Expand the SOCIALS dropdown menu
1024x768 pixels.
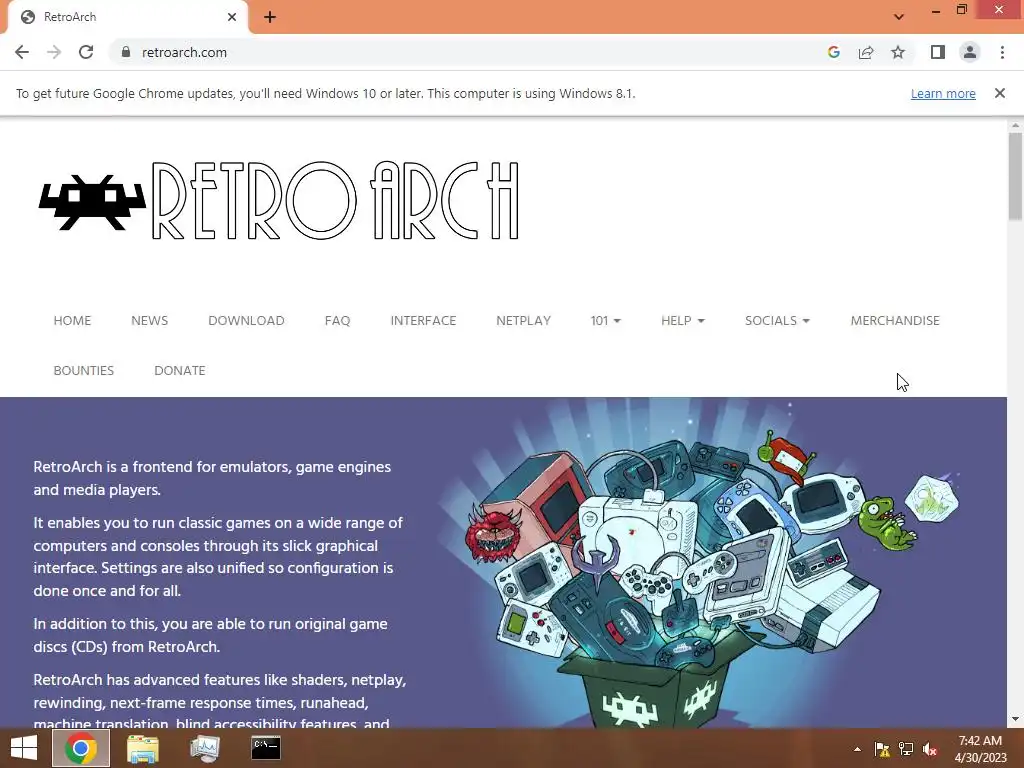[777, 321]
